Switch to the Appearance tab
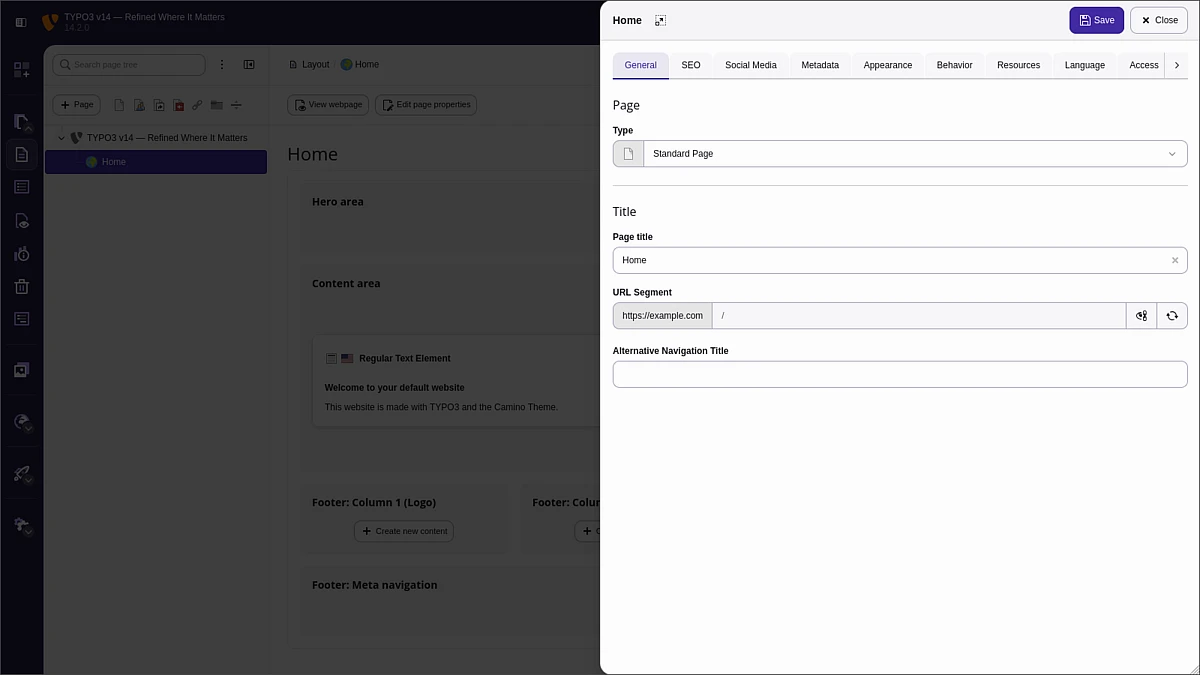 887,65
